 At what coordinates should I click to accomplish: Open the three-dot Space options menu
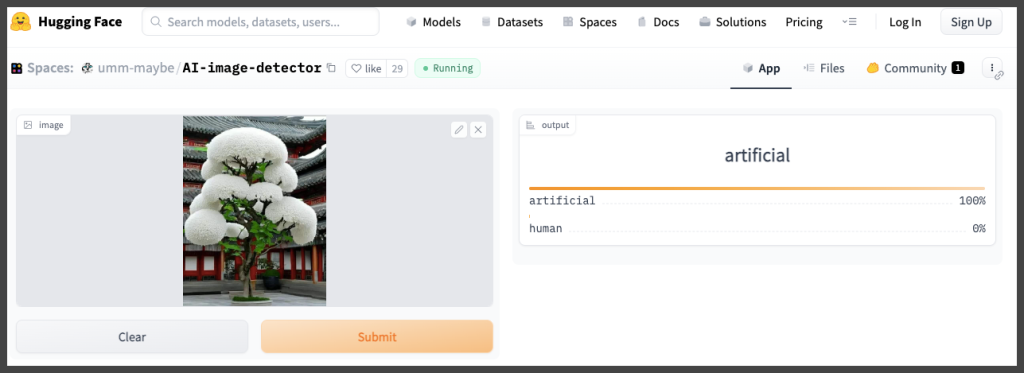click(992, 68)
